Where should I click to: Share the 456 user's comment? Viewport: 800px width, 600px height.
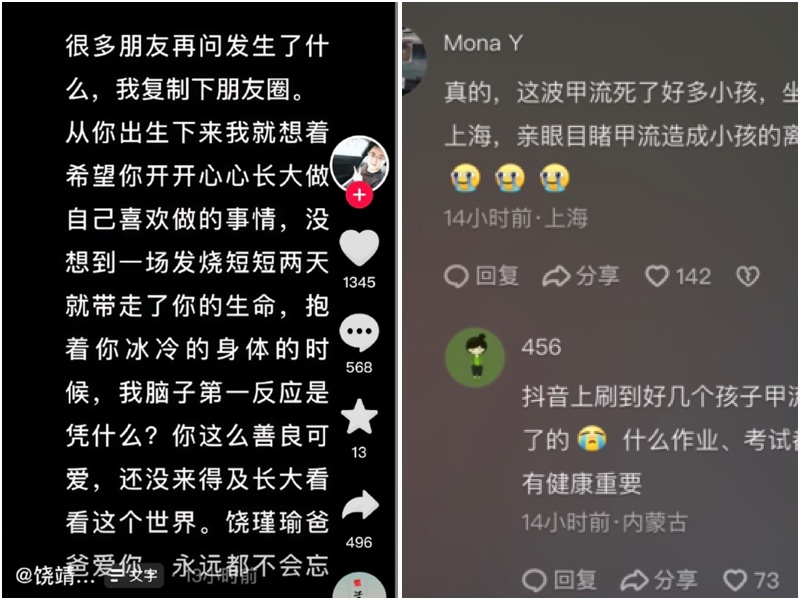[x=659, y=580]
